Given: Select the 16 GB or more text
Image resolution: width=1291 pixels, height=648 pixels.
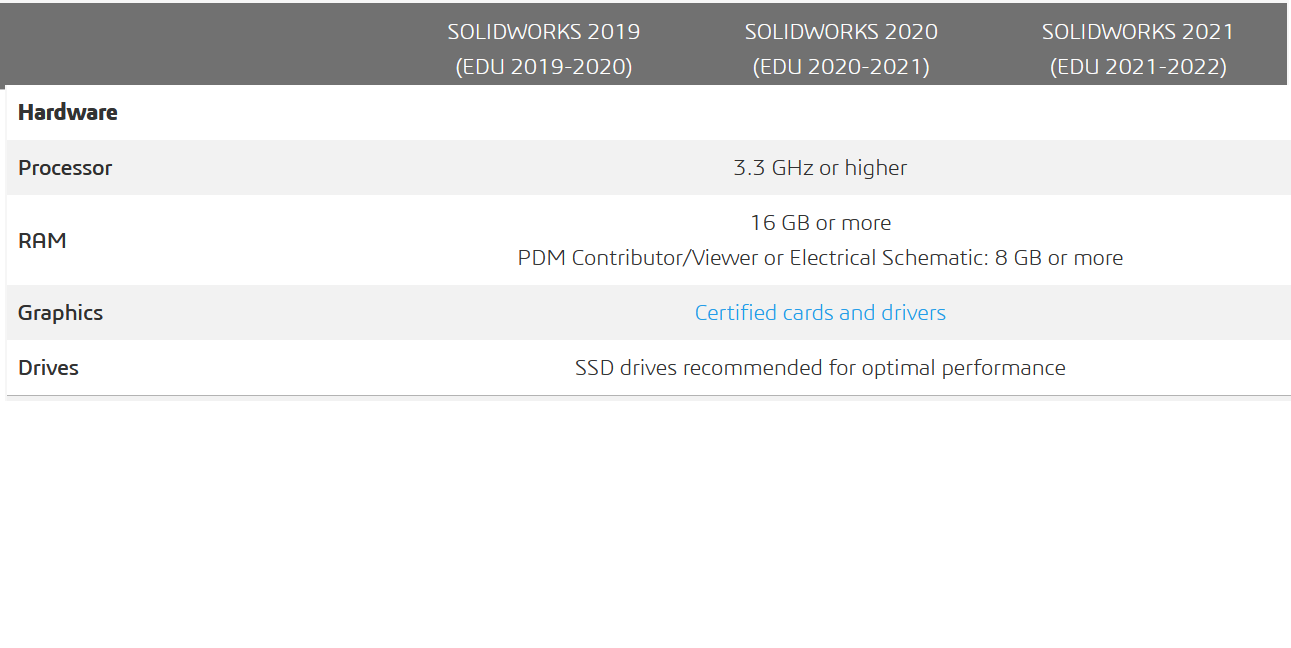Looking at the screenshot, I should coord(820,223).
